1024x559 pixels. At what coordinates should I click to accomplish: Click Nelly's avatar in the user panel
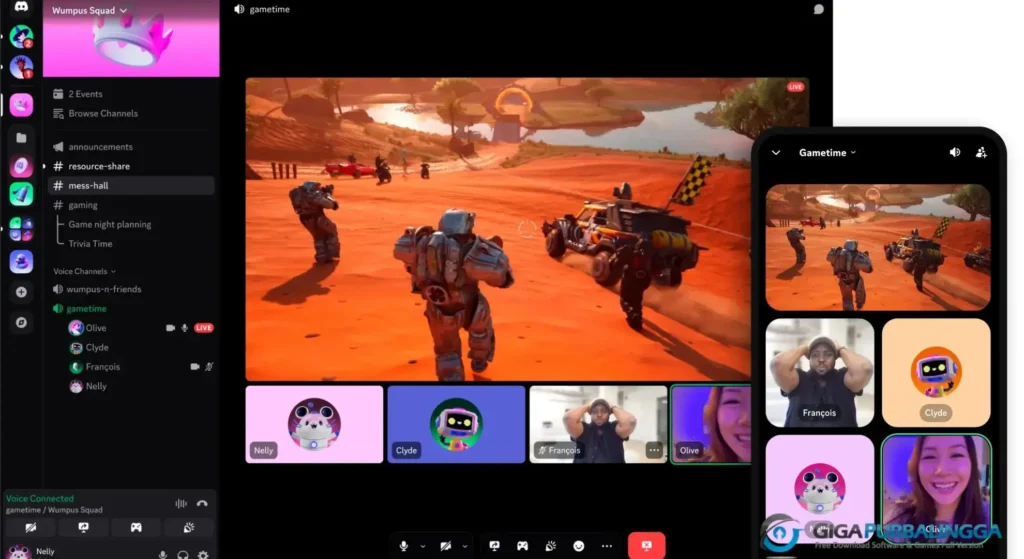[18, 552]
